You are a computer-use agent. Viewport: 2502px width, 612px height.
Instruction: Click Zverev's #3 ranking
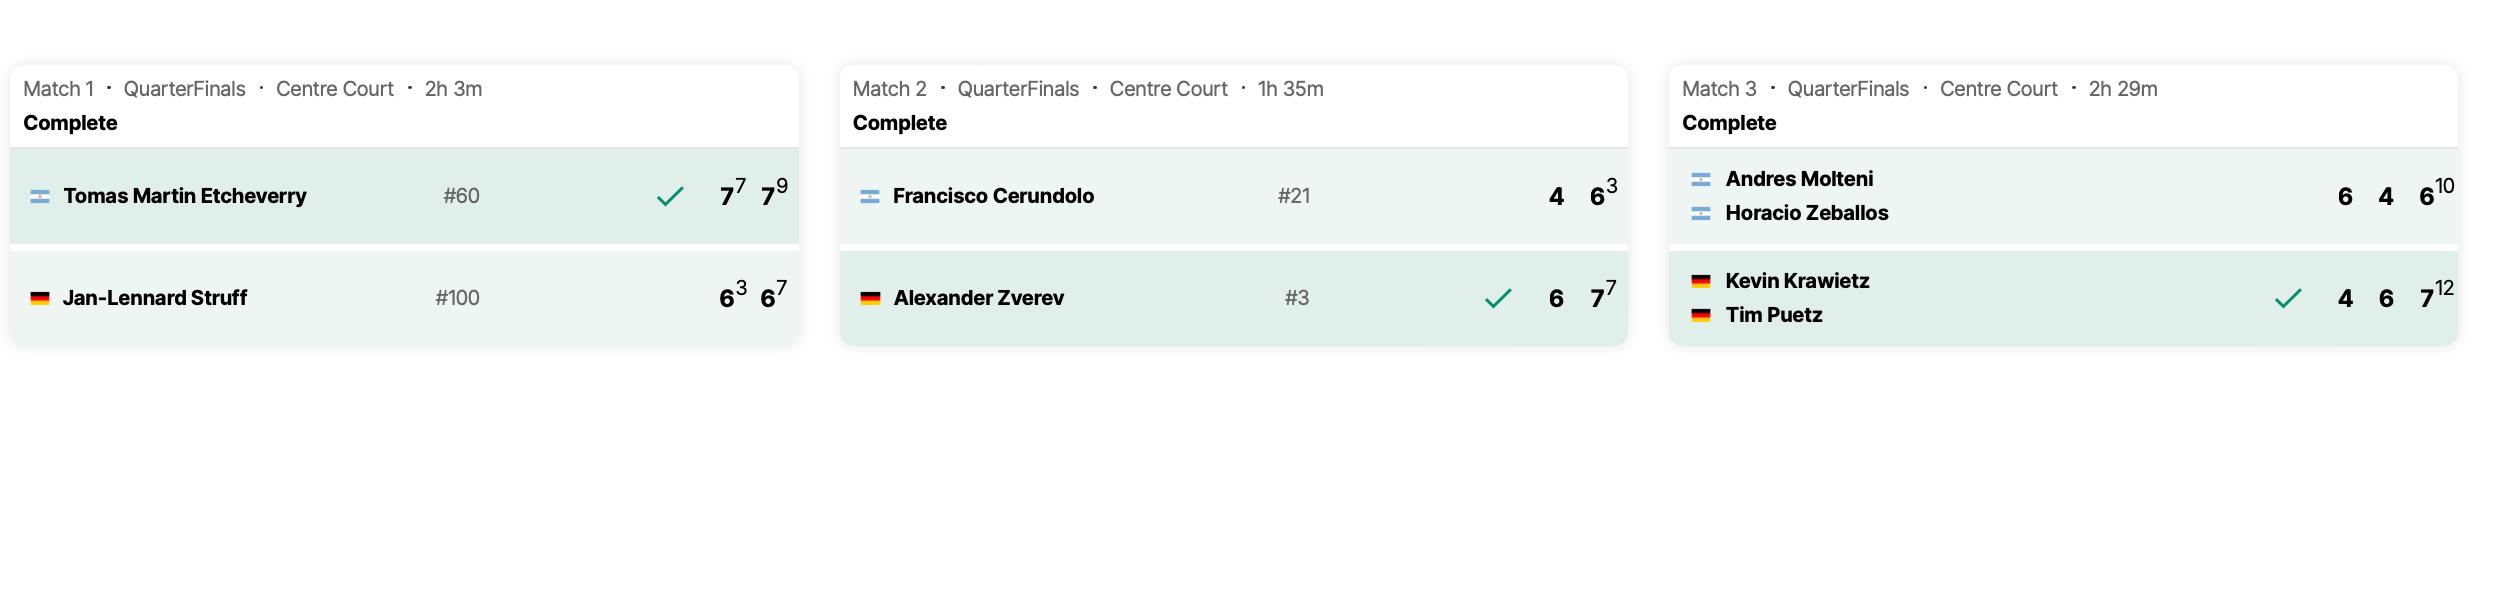click(1296, 298)
